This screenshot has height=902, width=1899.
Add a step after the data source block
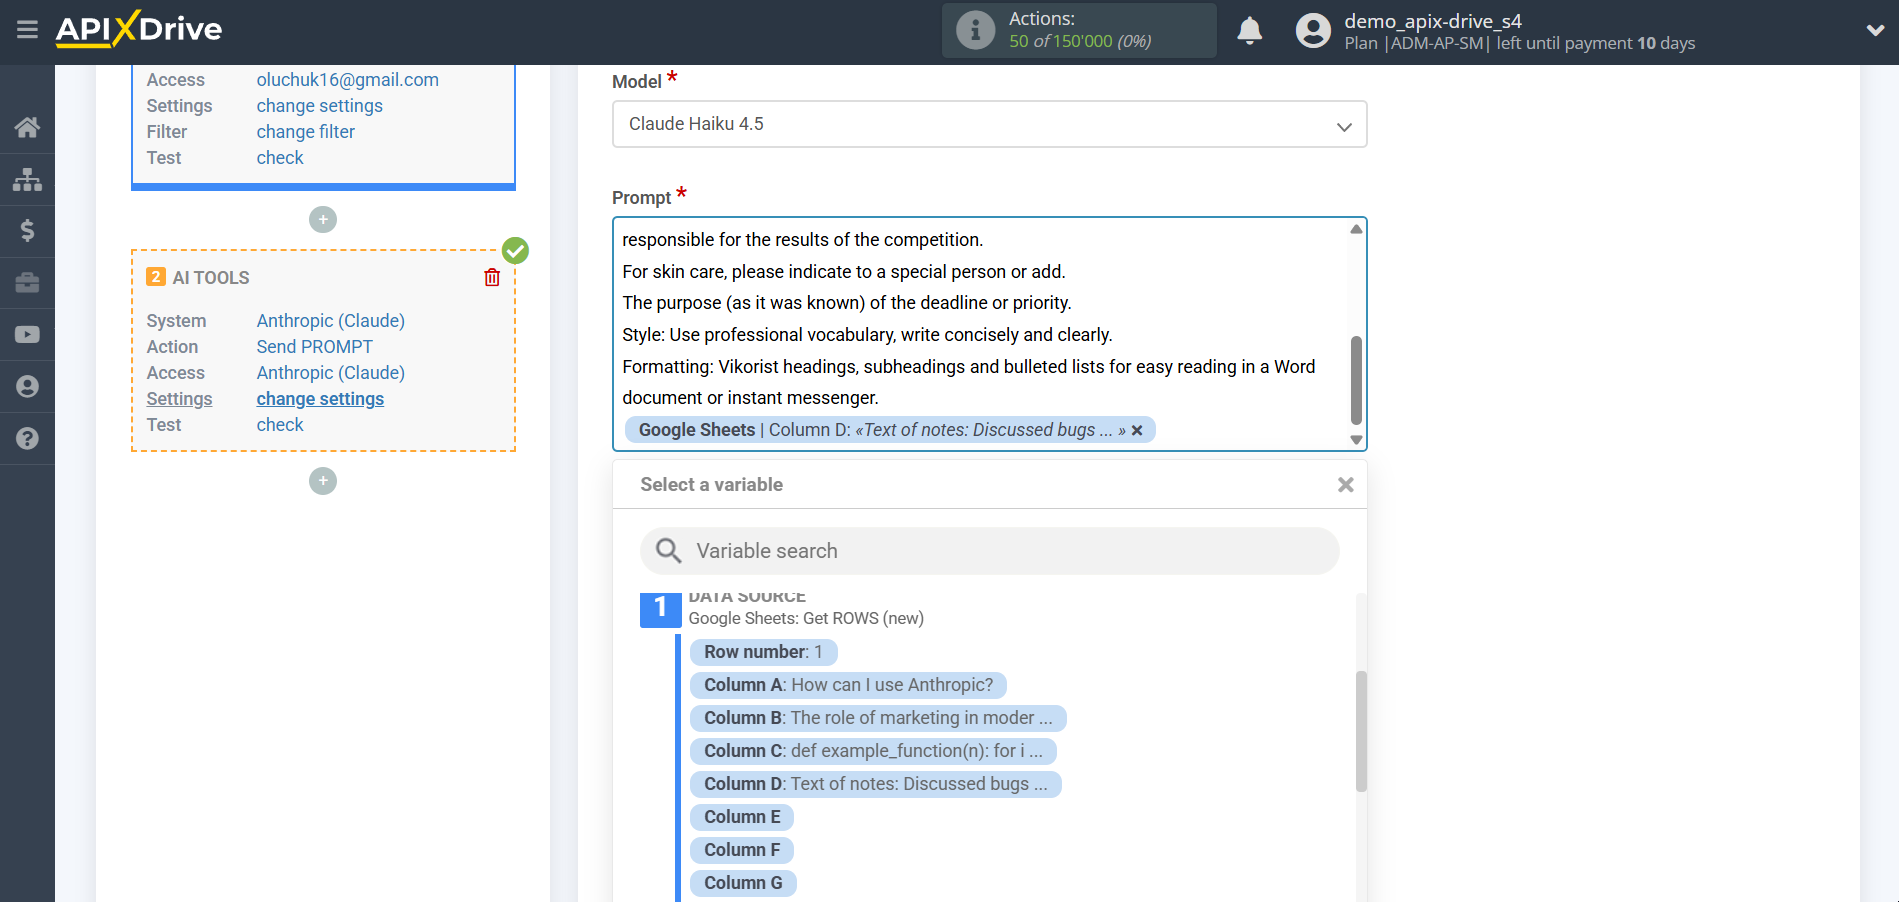coord(323,219)
